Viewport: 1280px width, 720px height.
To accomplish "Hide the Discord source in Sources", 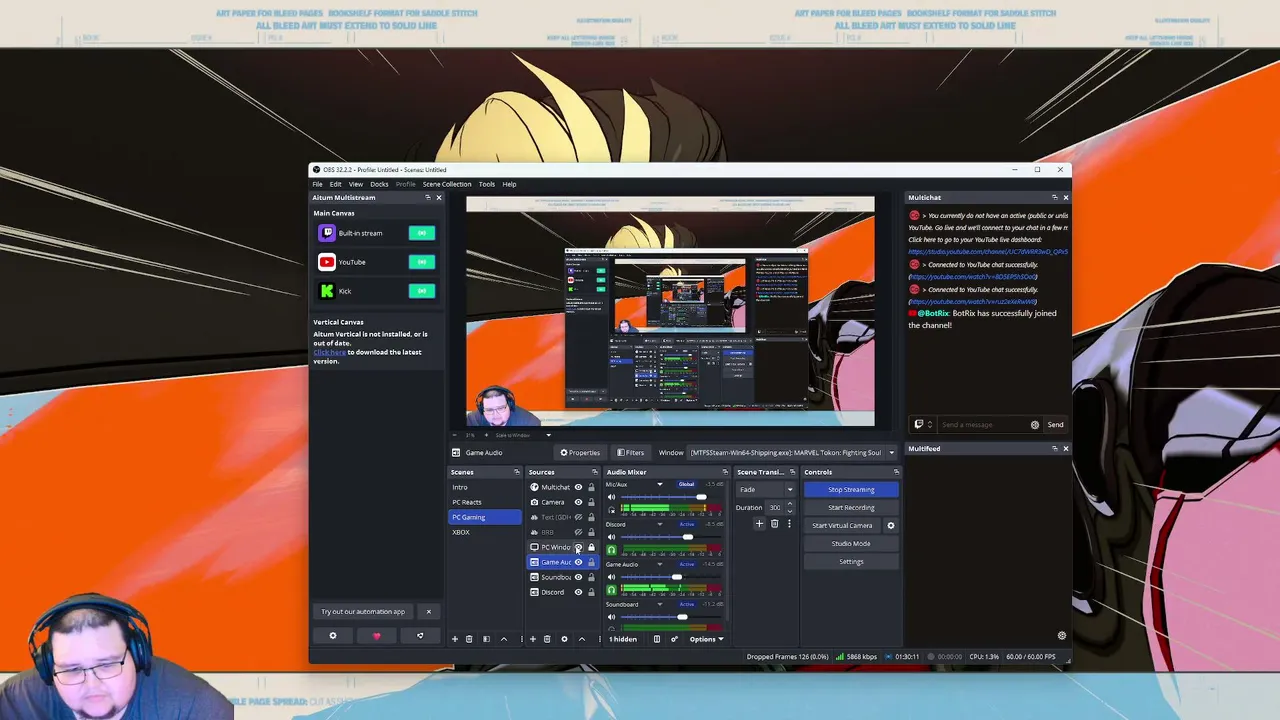I will pos(578,592).
